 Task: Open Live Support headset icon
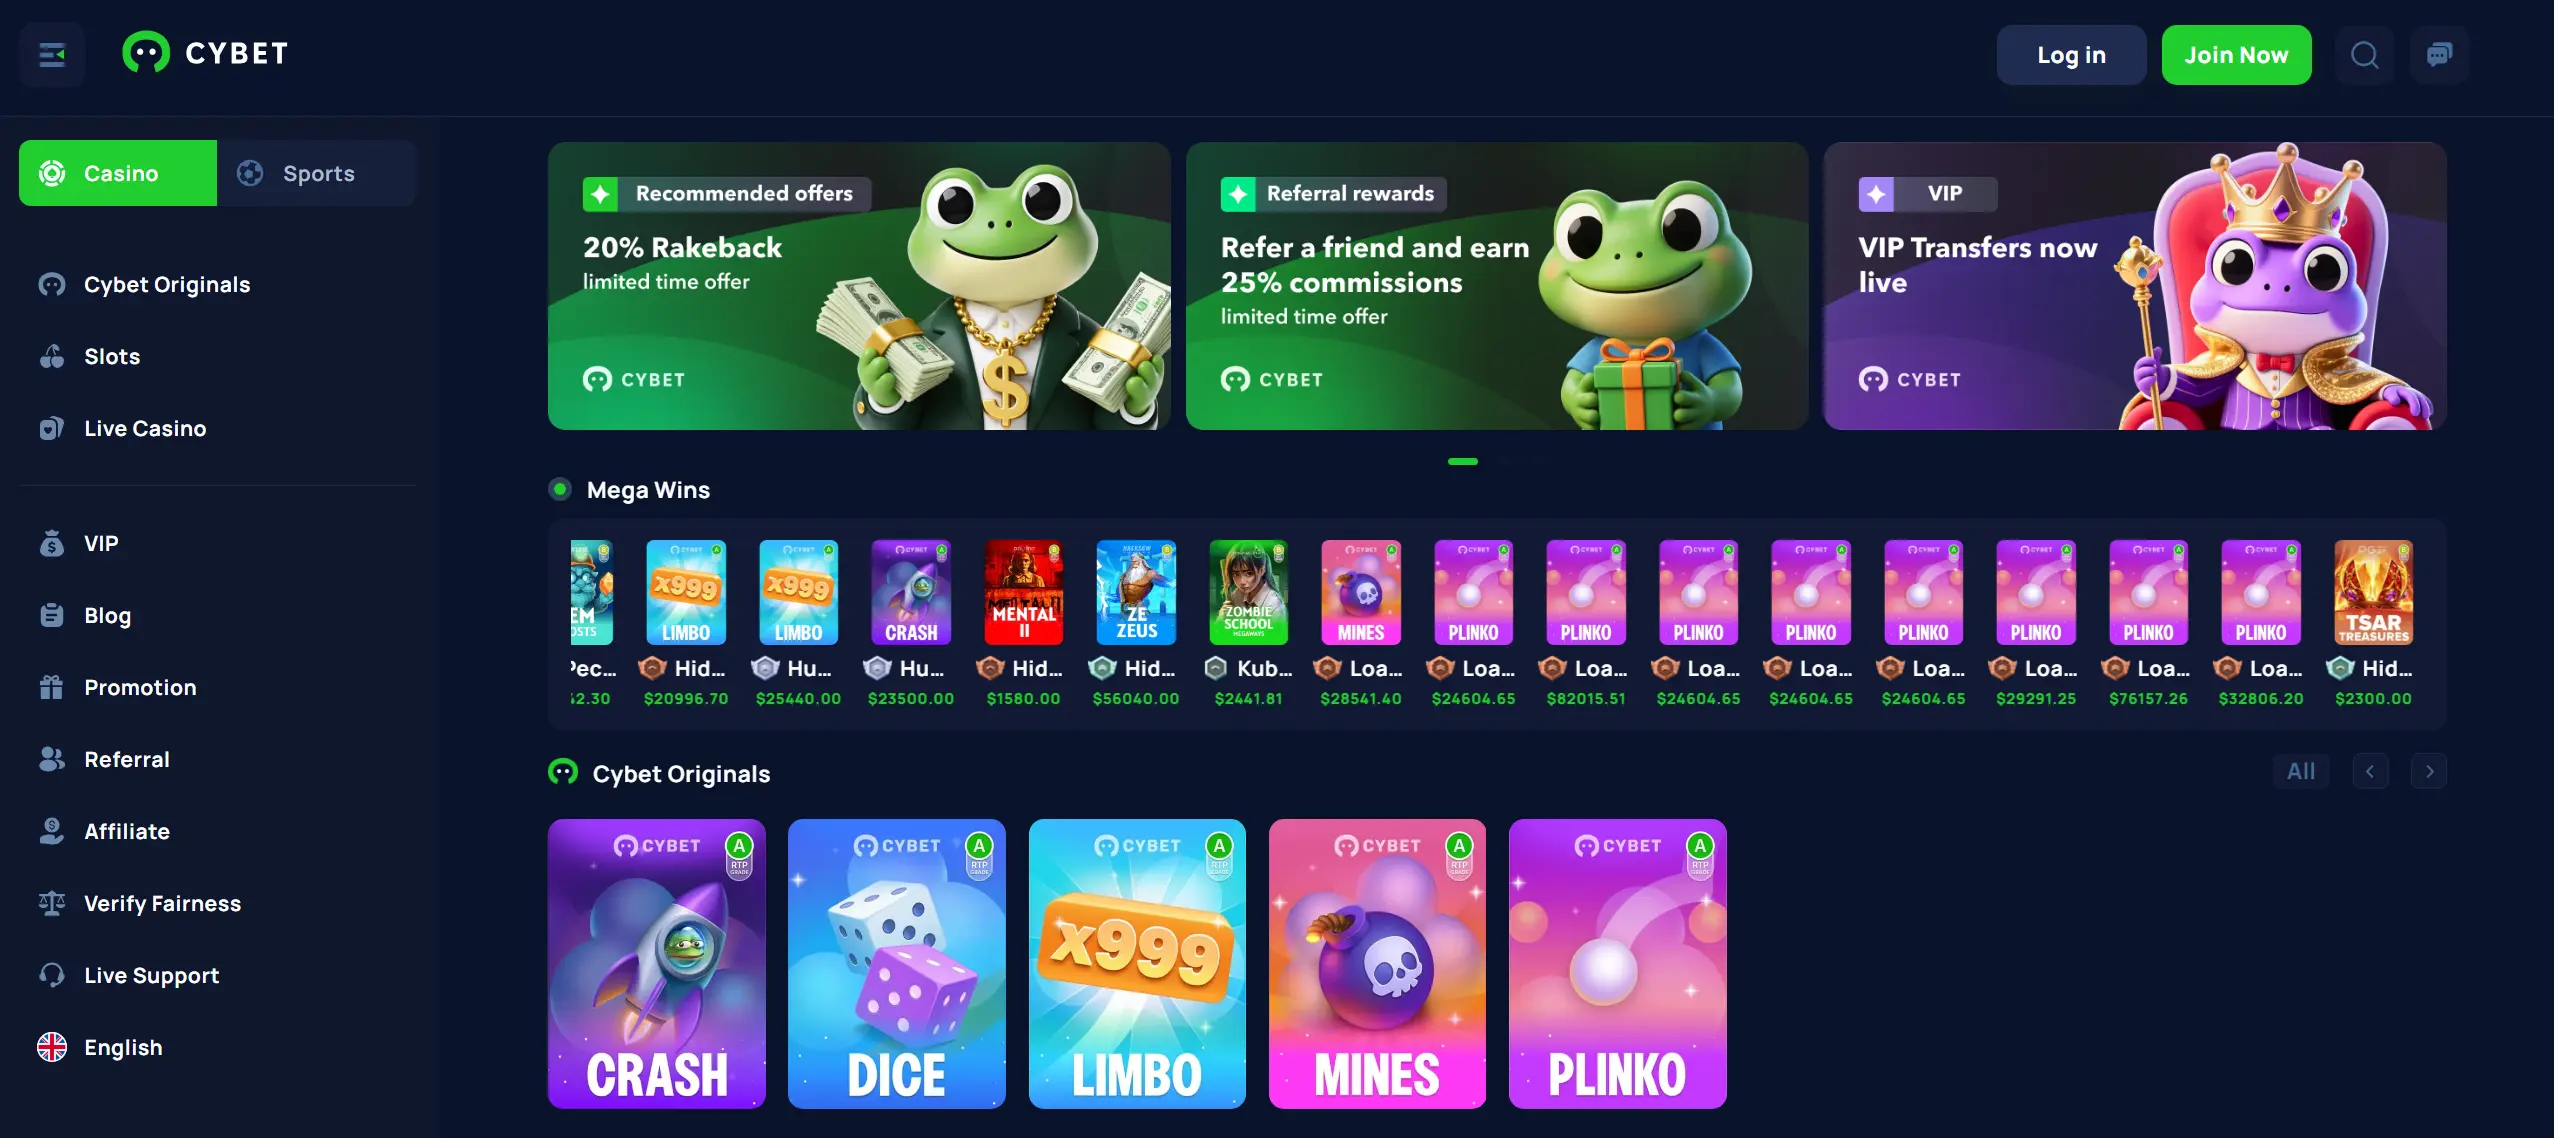tap(52, 975)
